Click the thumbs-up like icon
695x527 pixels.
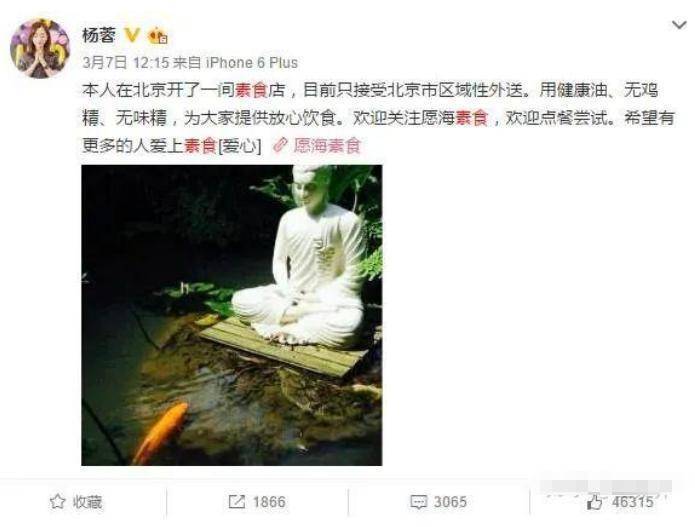tap(594, 502)
